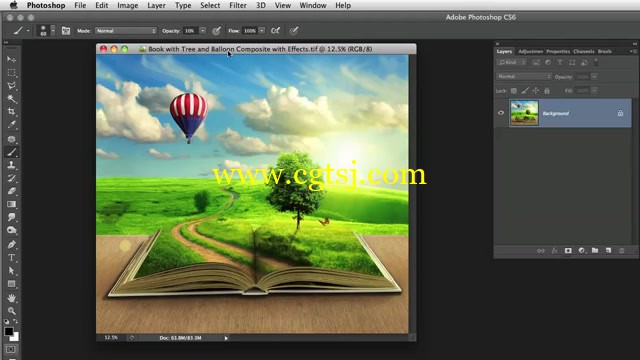Select the Move tool
This screenshot has height=360, width=640.
click(x=11, y=60)
